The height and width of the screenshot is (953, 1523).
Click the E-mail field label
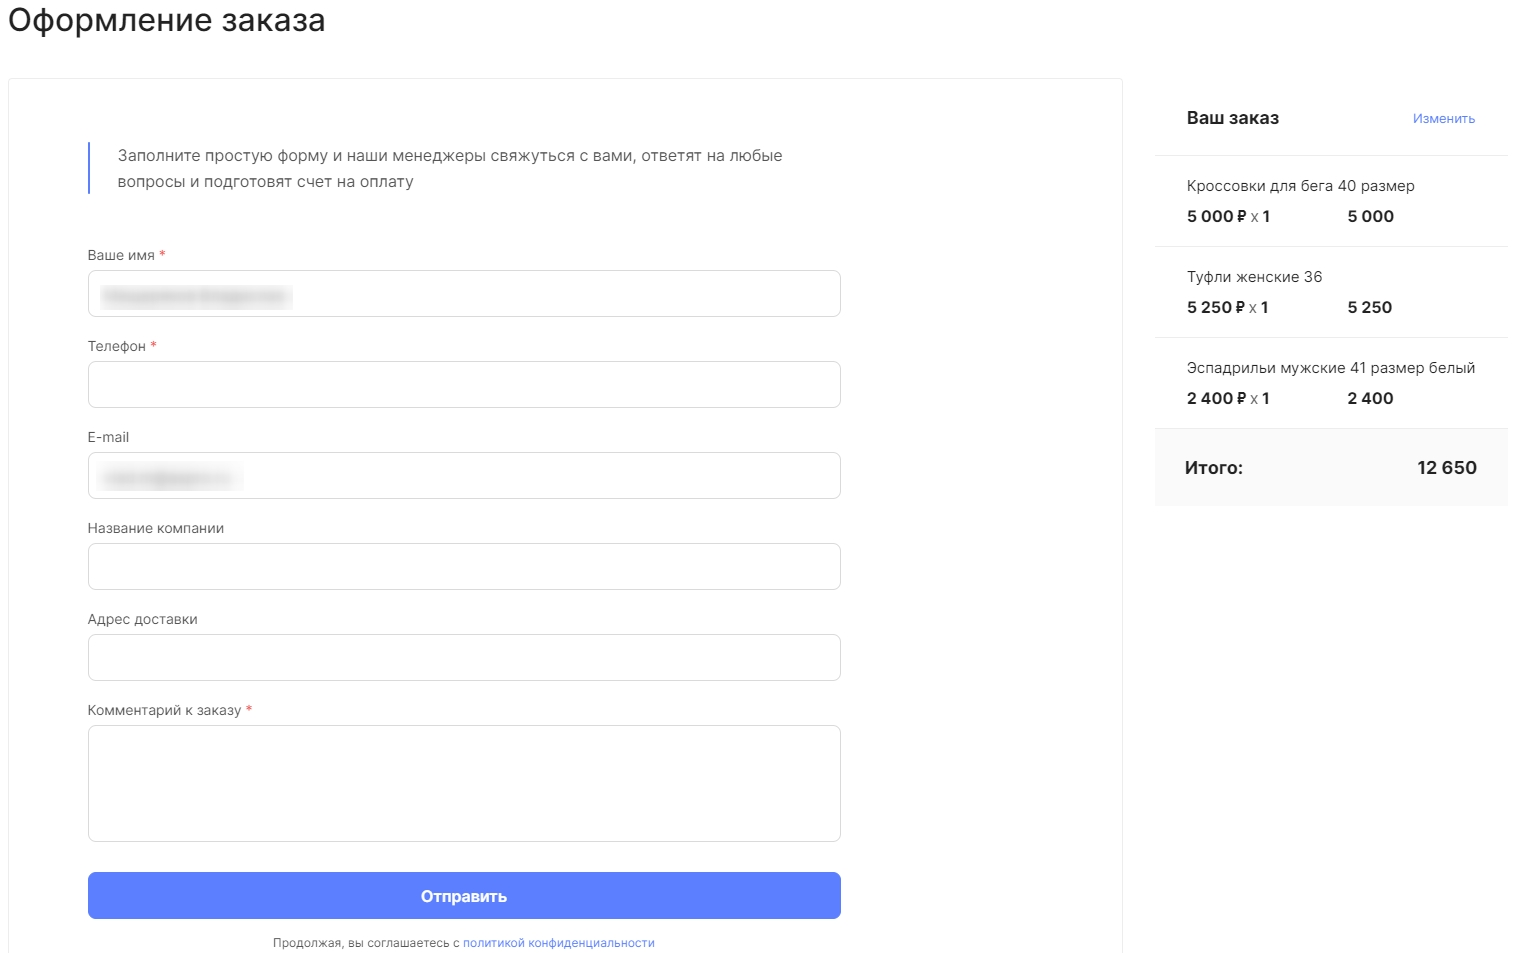tap(108, 437)
